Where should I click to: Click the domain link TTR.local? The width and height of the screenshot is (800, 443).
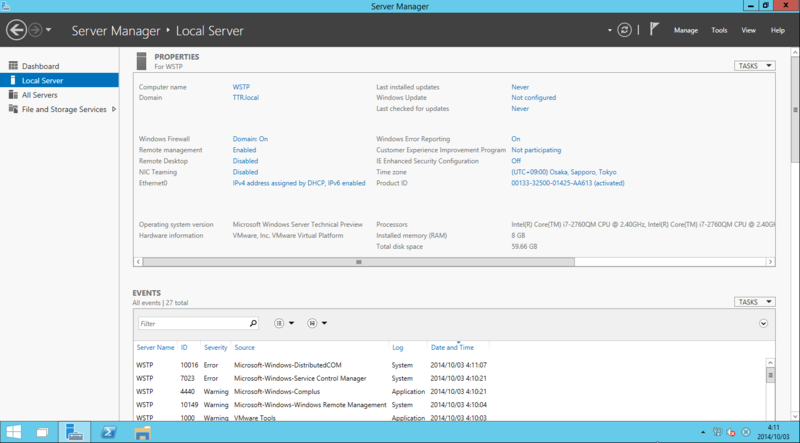245,97
